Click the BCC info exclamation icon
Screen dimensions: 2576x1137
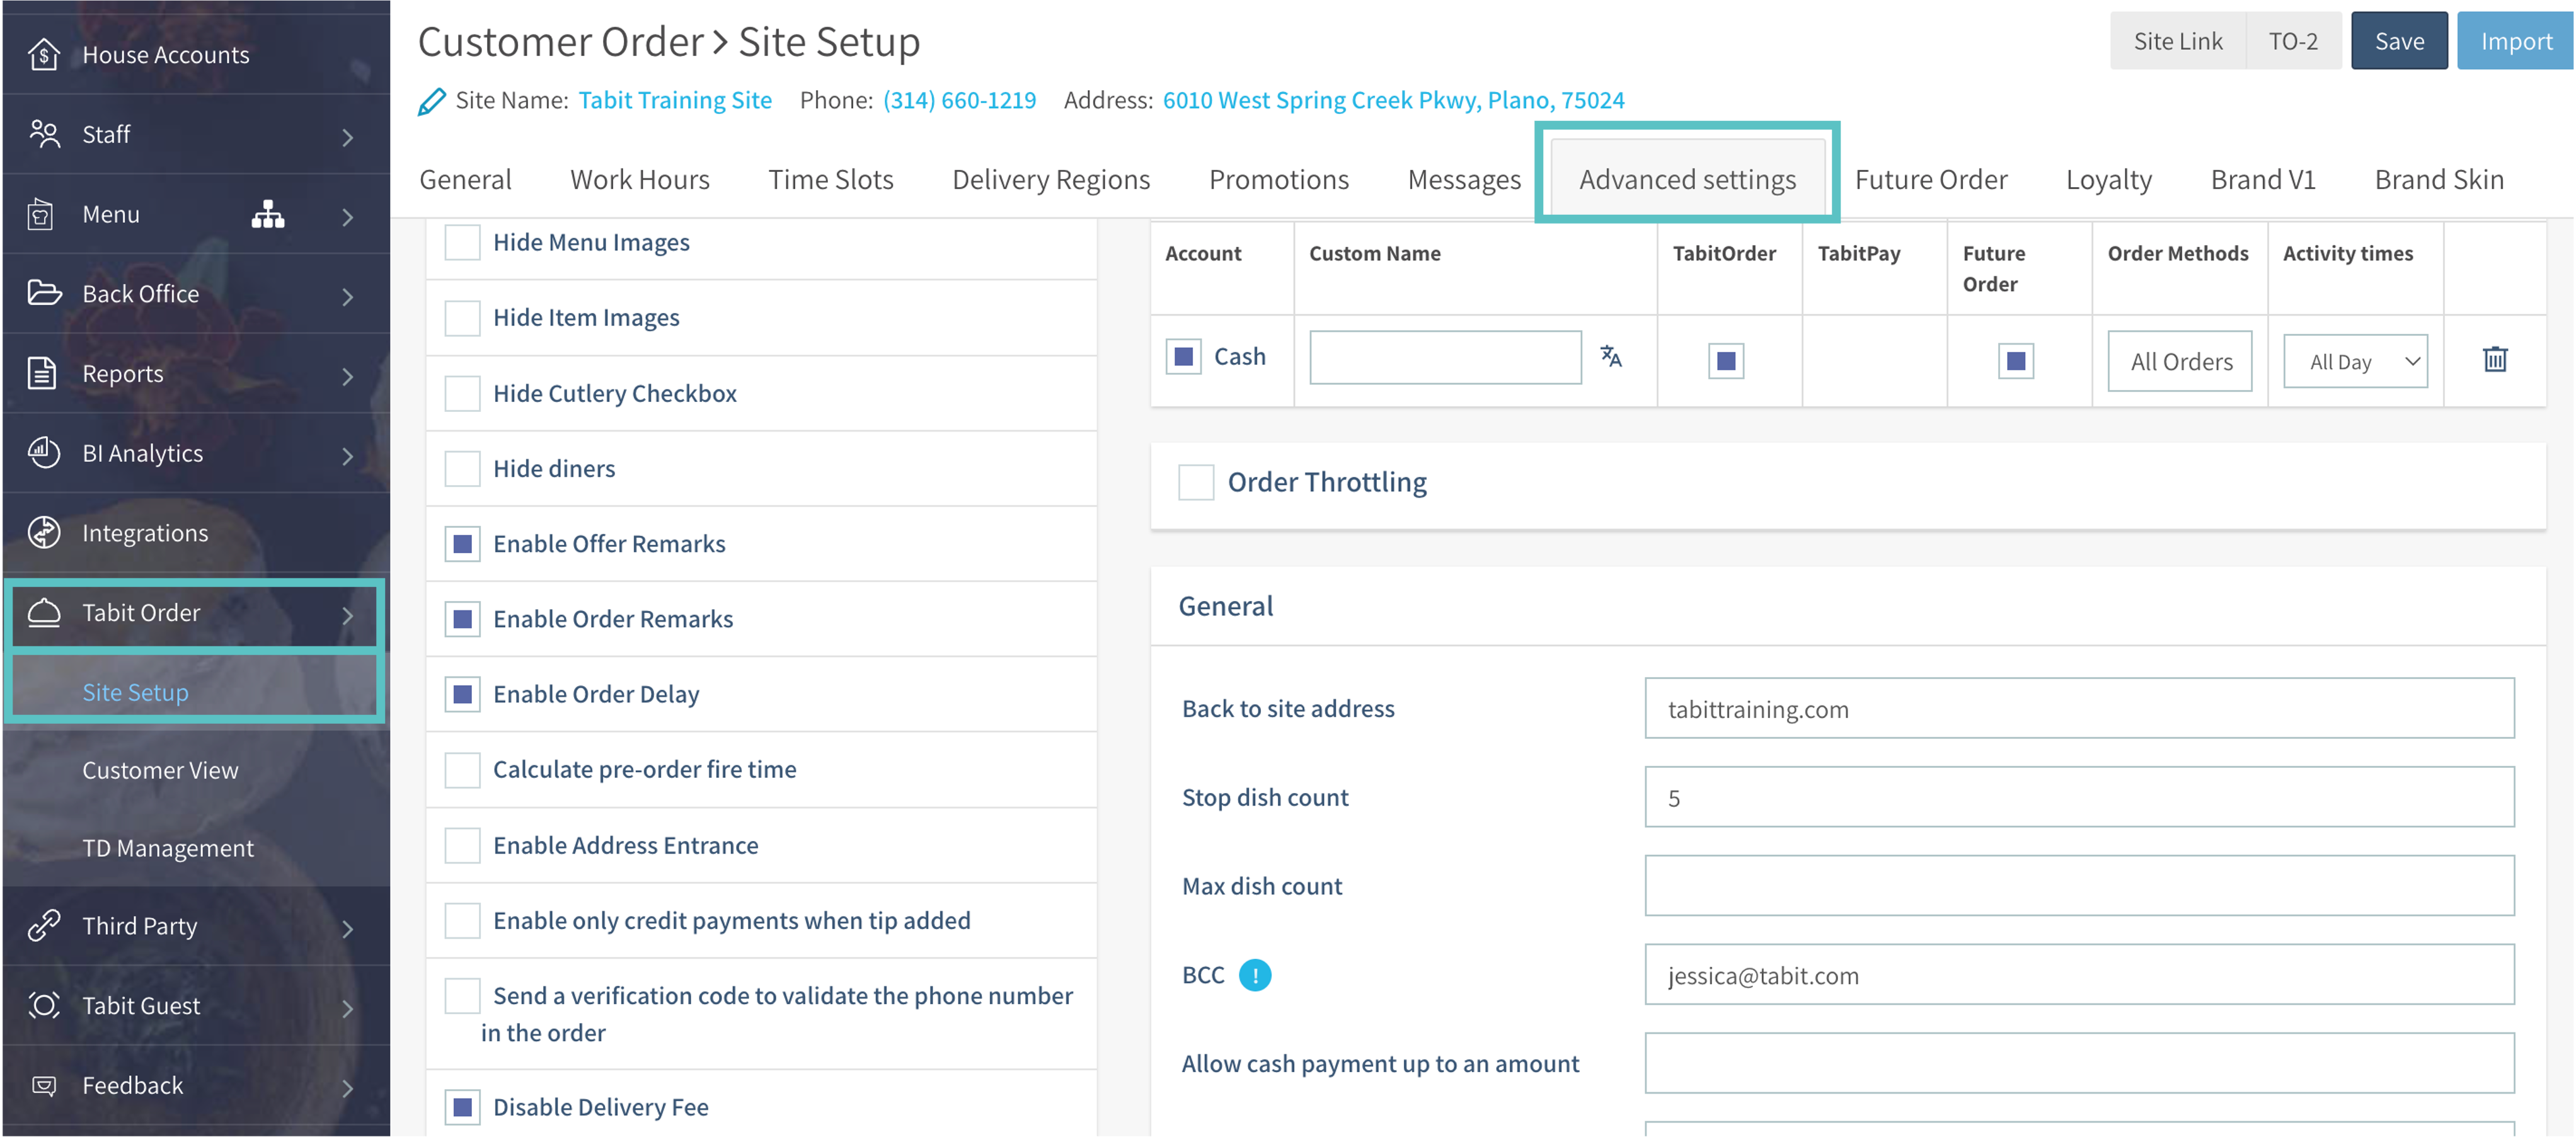(1254, 975)
